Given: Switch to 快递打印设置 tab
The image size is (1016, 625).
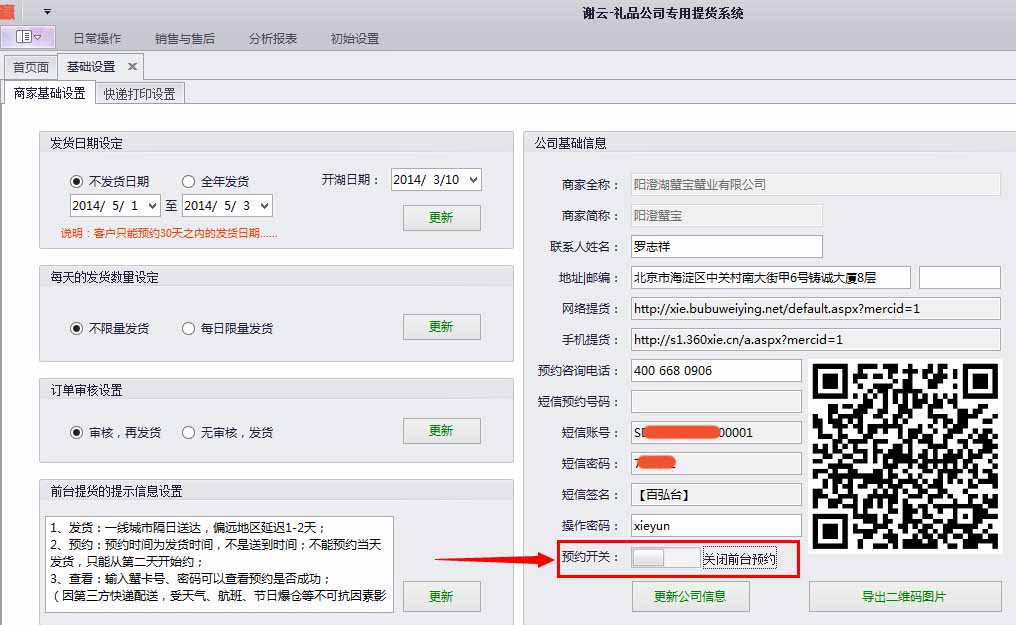Looking at the screenshot, I should tap(139, 94).
